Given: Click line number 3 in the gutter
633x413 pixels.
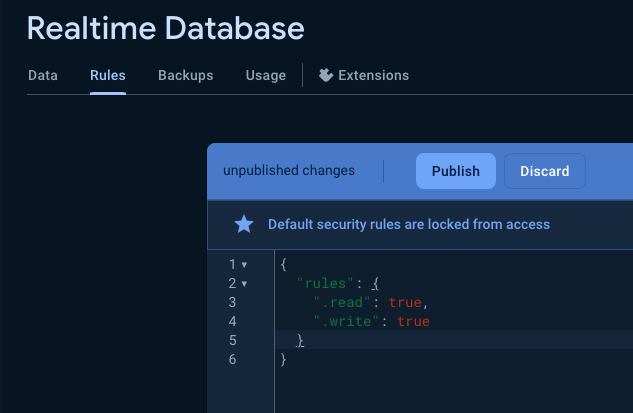Looking at the screenshot, I should [x=232, y=302].
